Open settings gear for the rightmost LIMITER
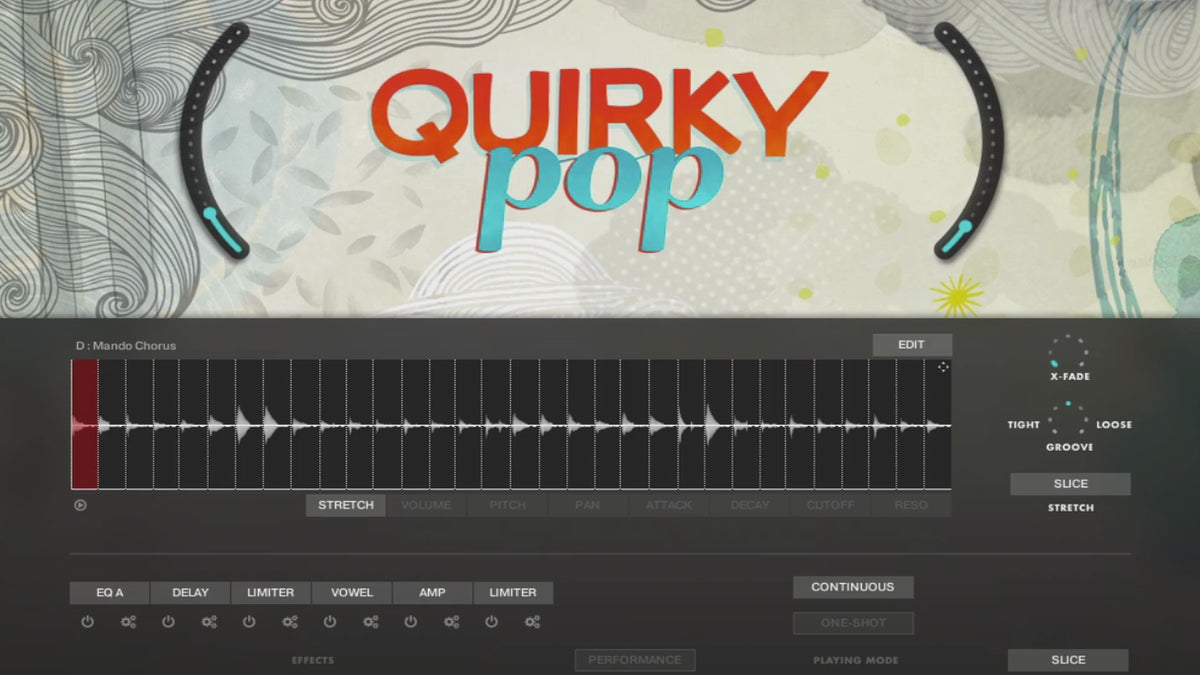Image resolution: width=1200 pixels, height=675 pixels. [x=533, y=622]
